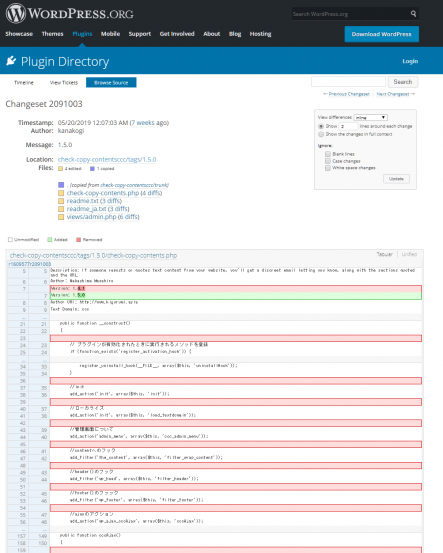Click author name 'kanakogi'

tap(71, 131)
